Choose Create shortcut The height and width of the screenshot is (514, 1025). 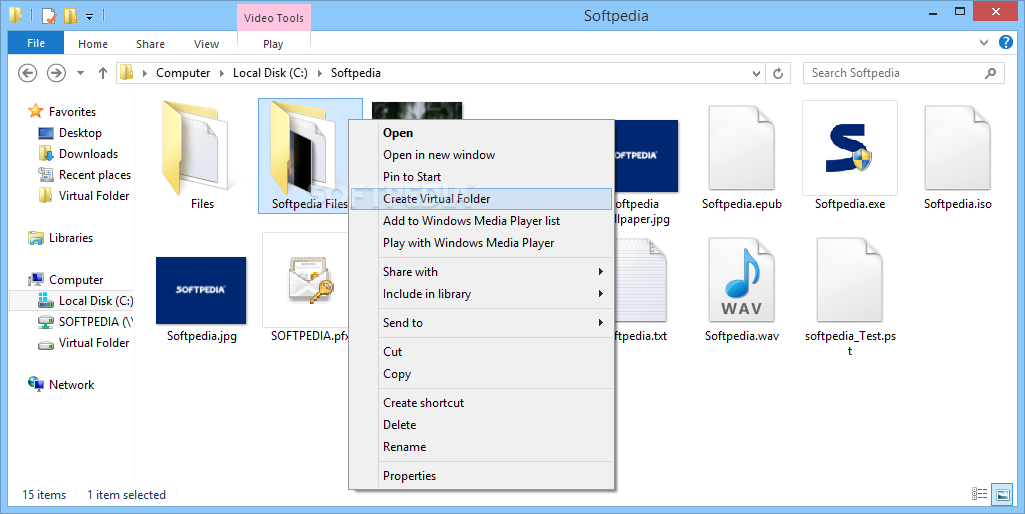(x=481, y=403)
